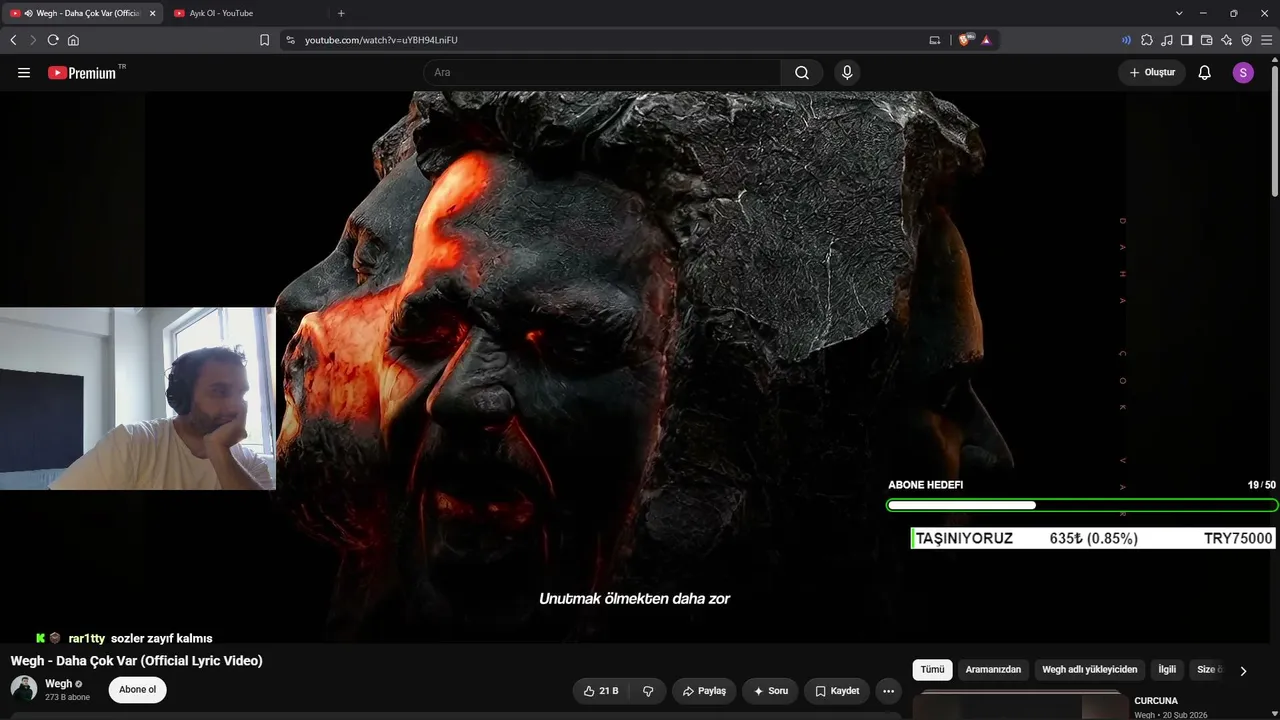Viewport: 1280px width, 720px height.
Task: Dislike the video with thumbs-down
Action: pos(648,691)
